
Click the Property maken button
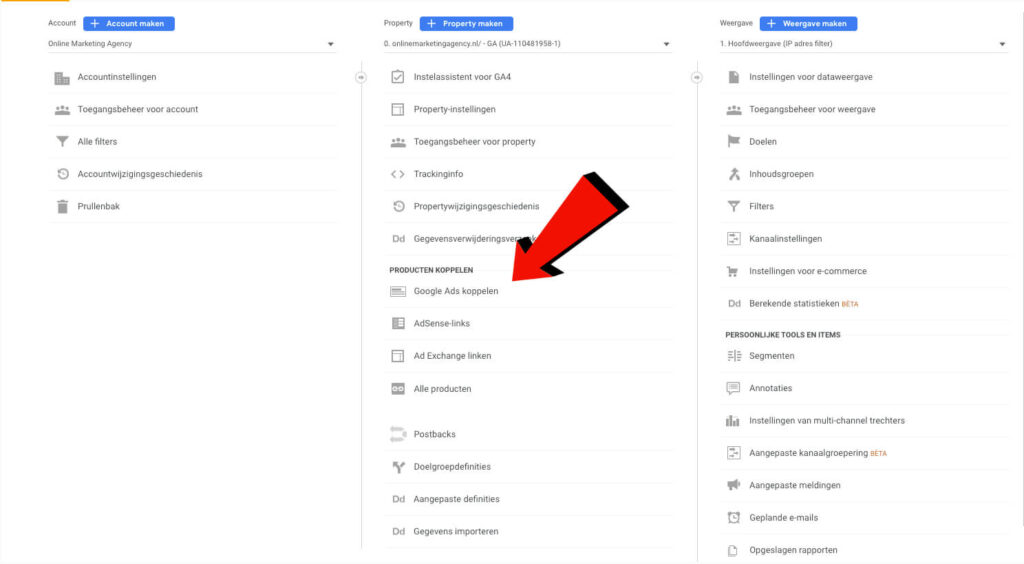point(466,24)
